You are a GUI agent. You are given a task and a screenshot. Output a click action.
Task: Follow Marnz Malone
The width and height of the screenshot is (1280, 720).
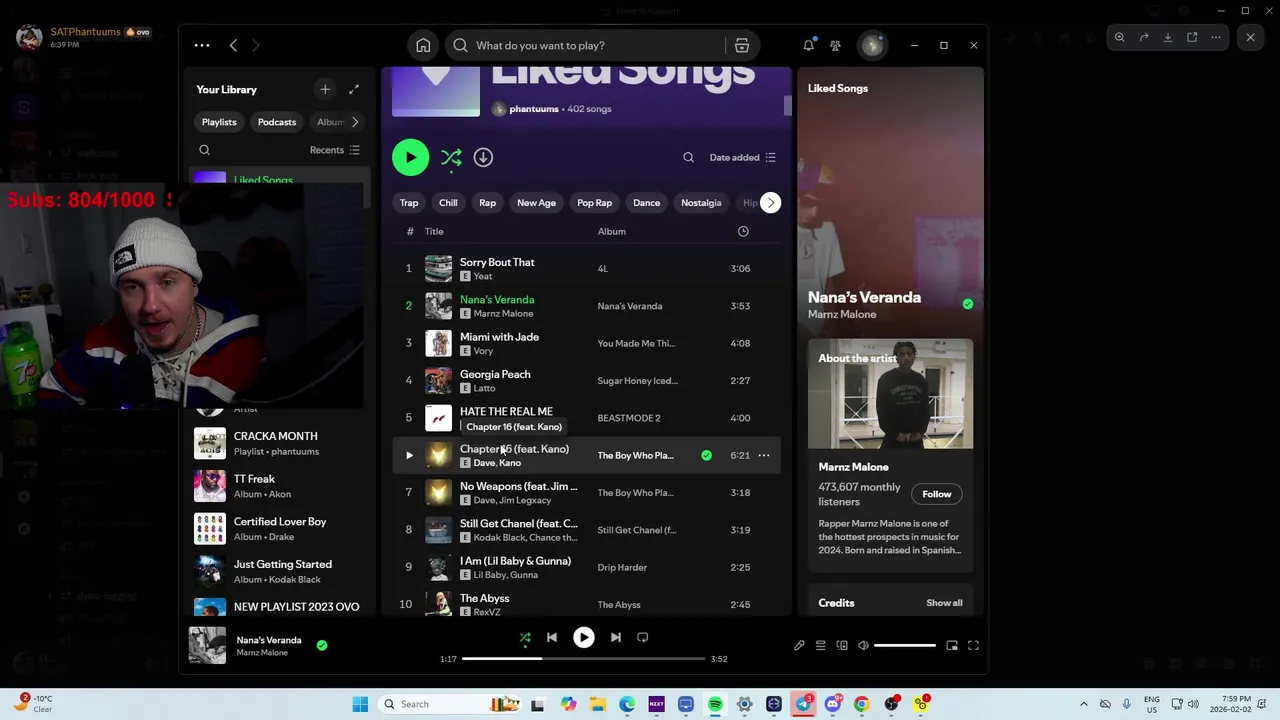pos(937,494)
